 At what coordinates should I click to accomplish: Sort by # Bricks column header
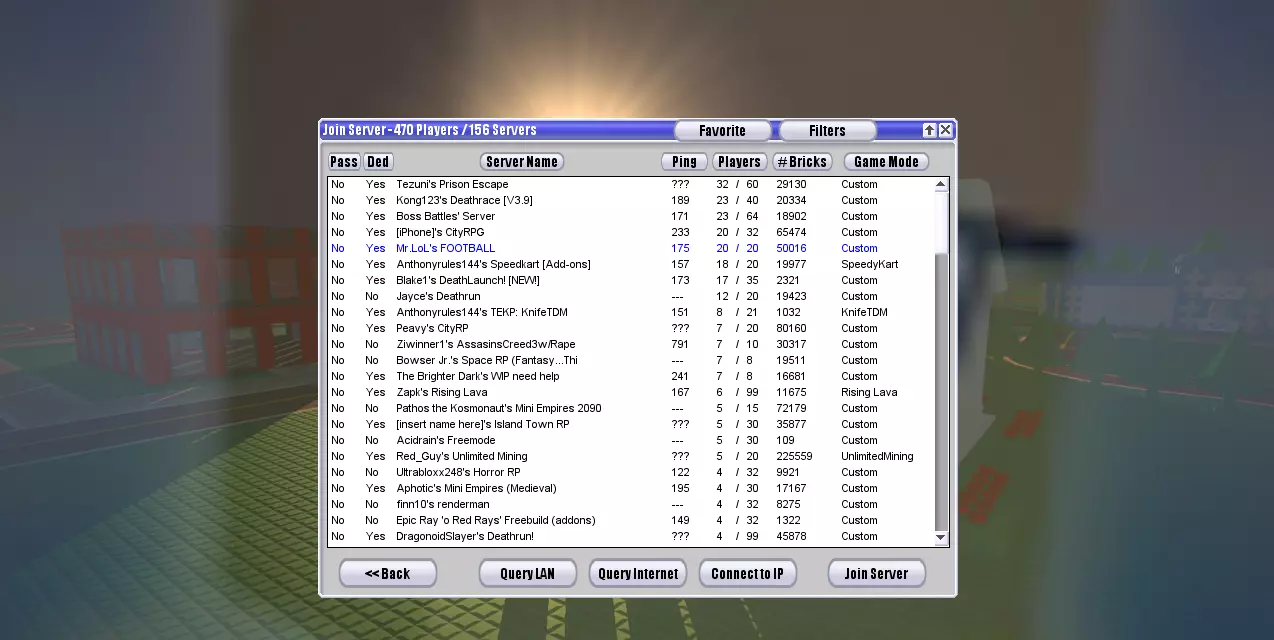802,162
